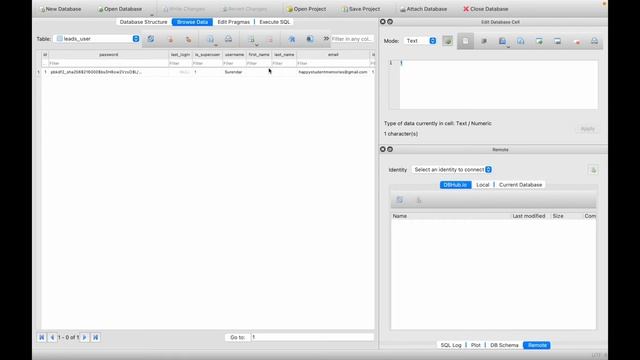The height and width of the screenshot is (360, 640).
Task: Click the Save Project toolbar button
Action: click(x=361, y=9)
